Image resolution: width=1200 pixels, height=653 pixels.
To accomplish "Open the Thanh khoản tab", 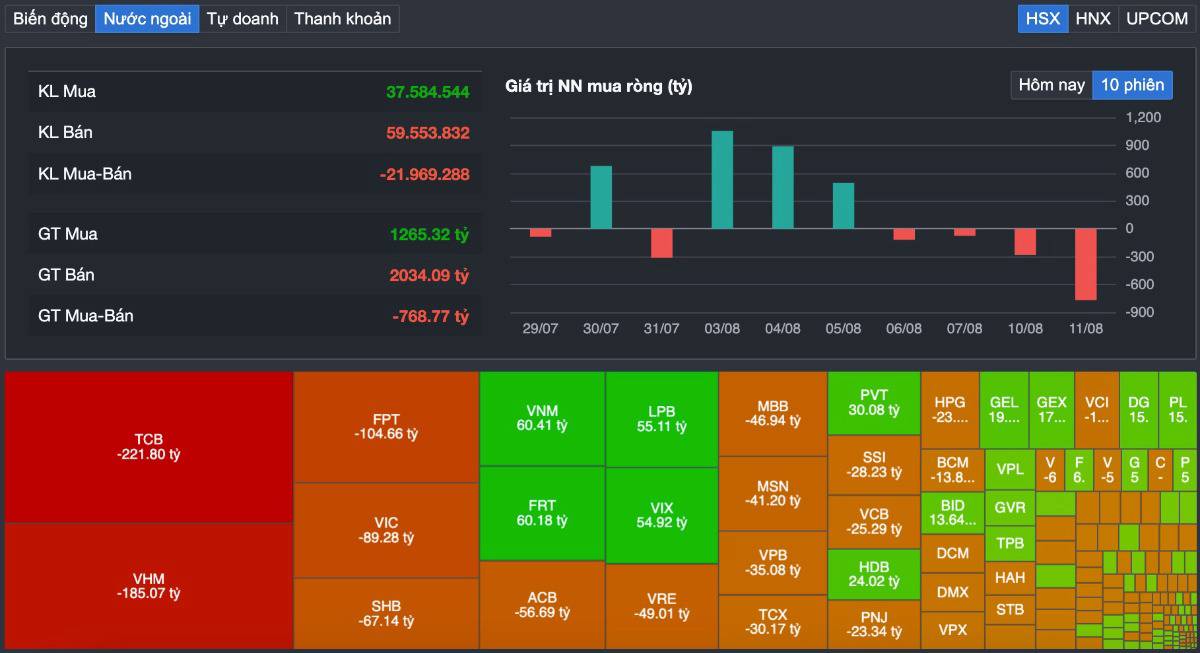I will [343, 18].
